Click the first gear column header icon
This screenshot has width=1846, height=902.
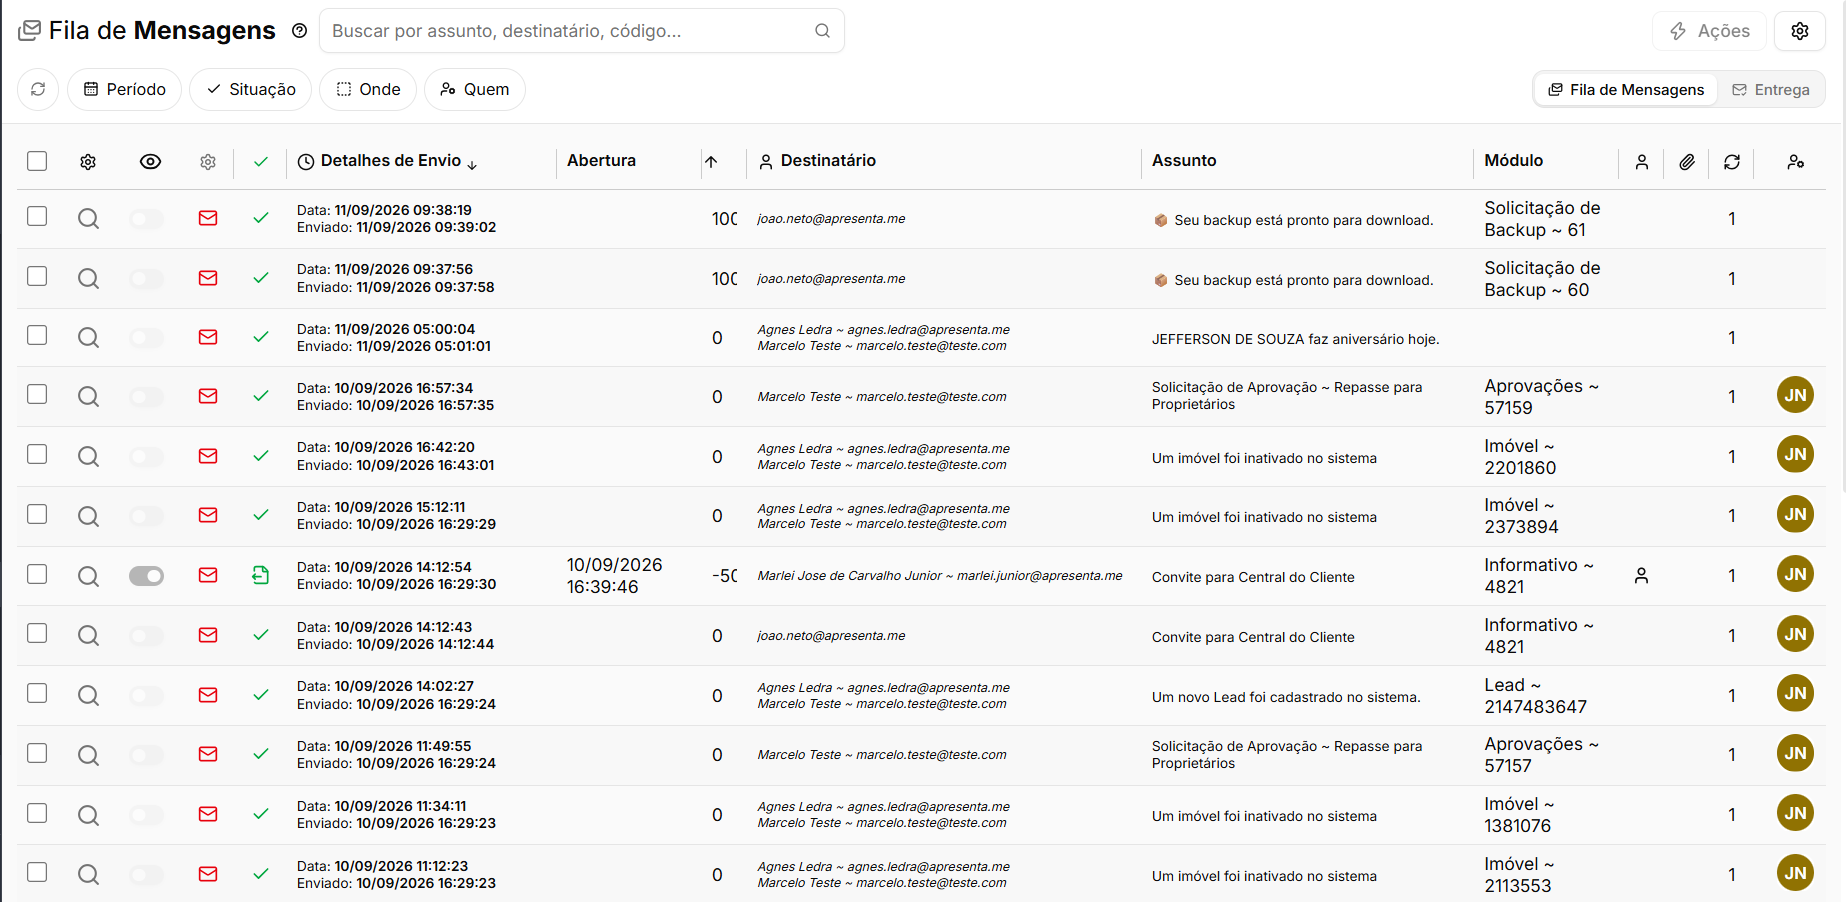pyautogui.click(x=88, y=162)
